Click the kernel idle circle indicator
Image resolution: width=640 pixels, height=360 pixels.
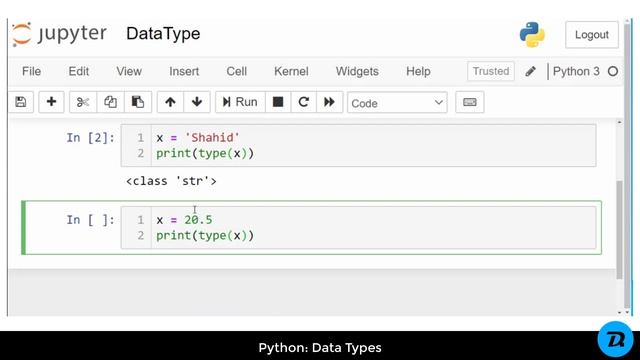pos(613,71)
